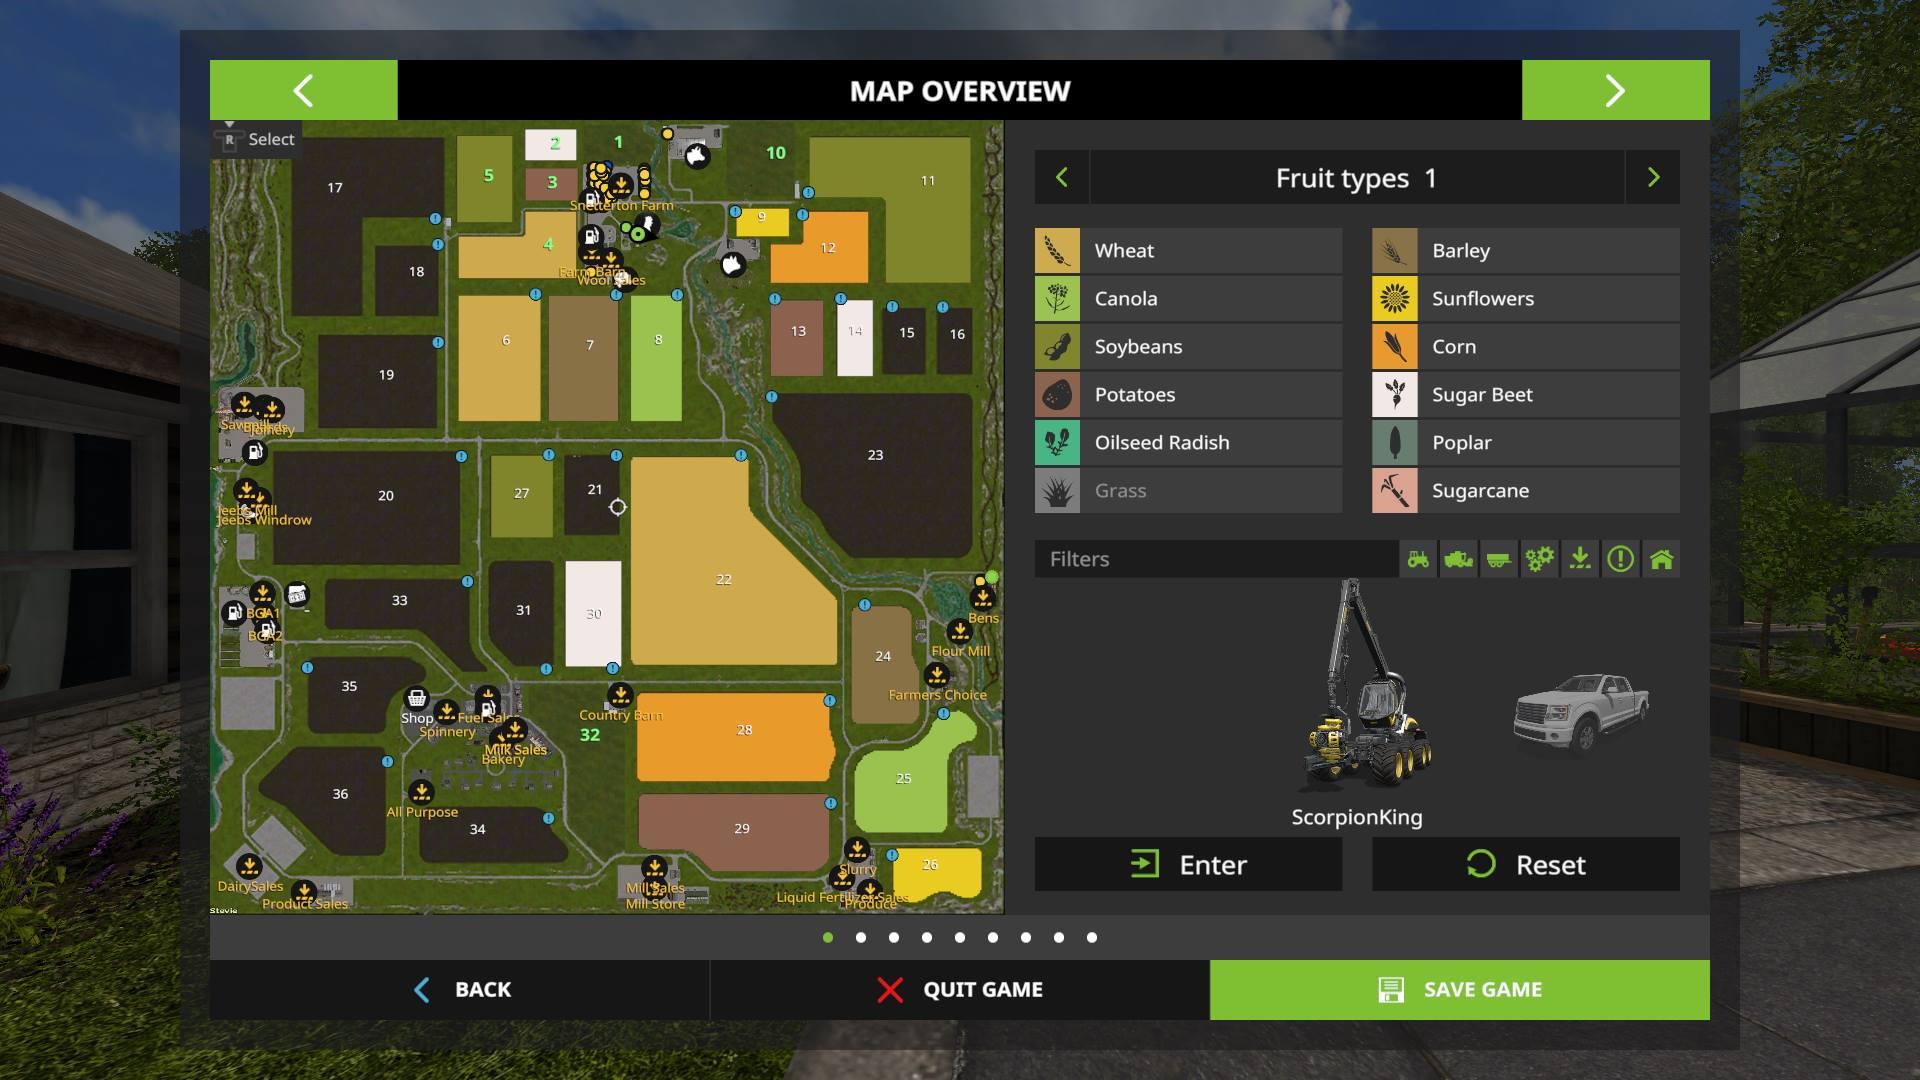Switch to second page indicator dot

861,938
